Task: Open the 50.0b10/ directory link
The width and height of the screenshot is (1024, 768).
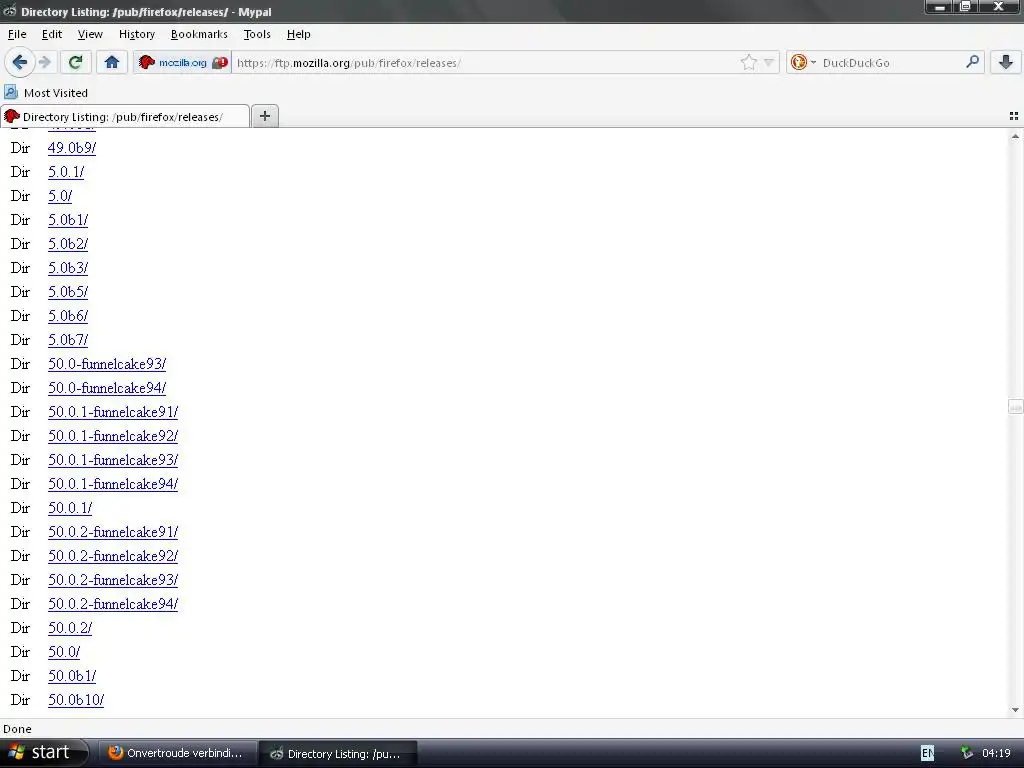Action: [76, 700]
